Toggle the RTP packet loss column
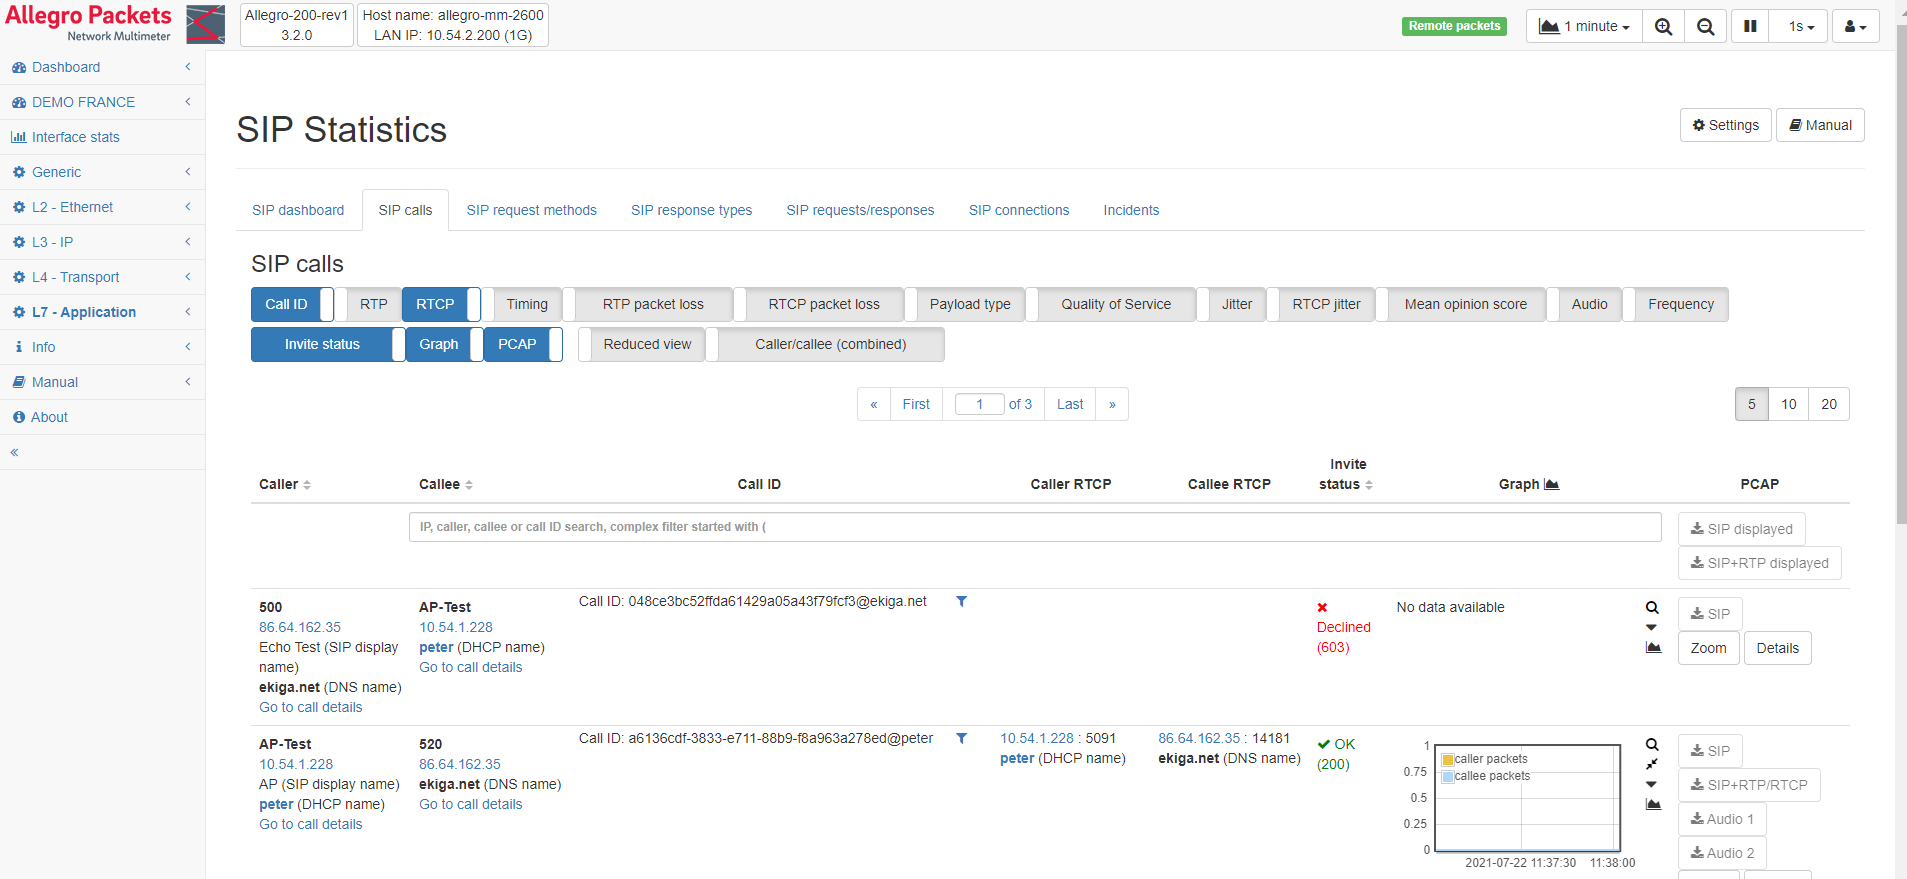 point(647,304)
